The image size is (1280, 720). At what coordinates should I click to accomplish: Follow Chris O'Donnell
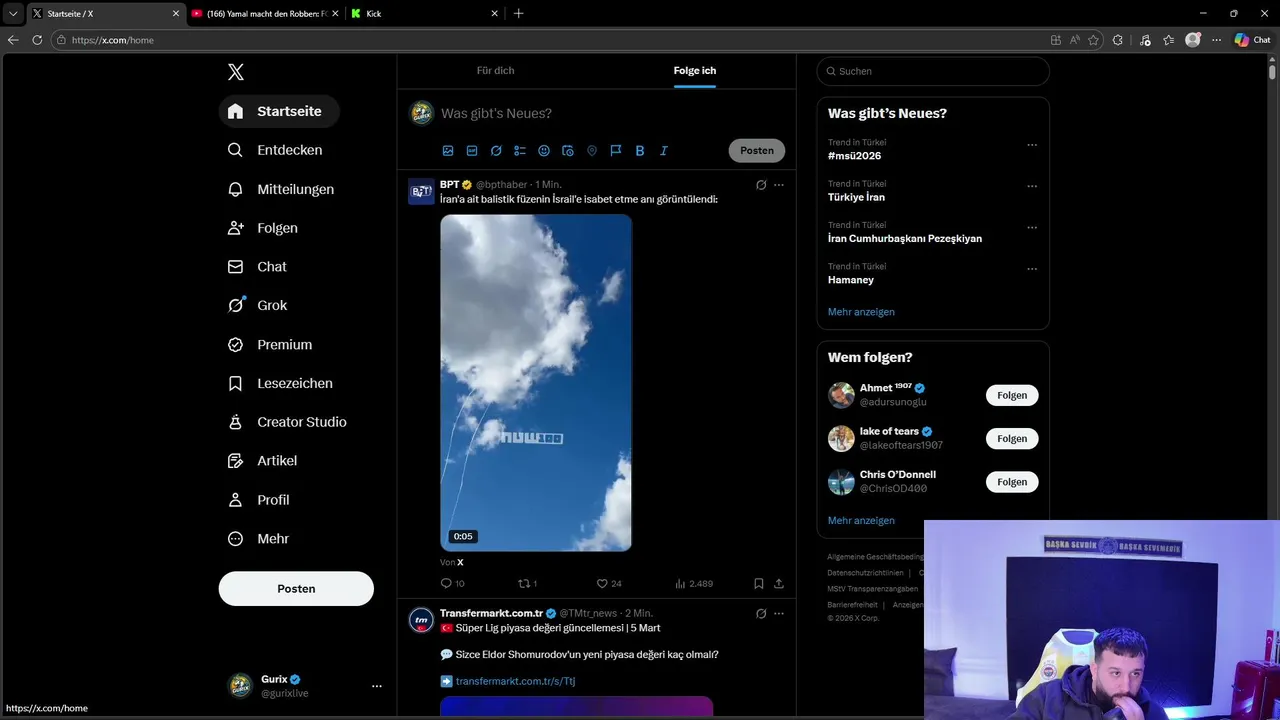pos(1012,481)
